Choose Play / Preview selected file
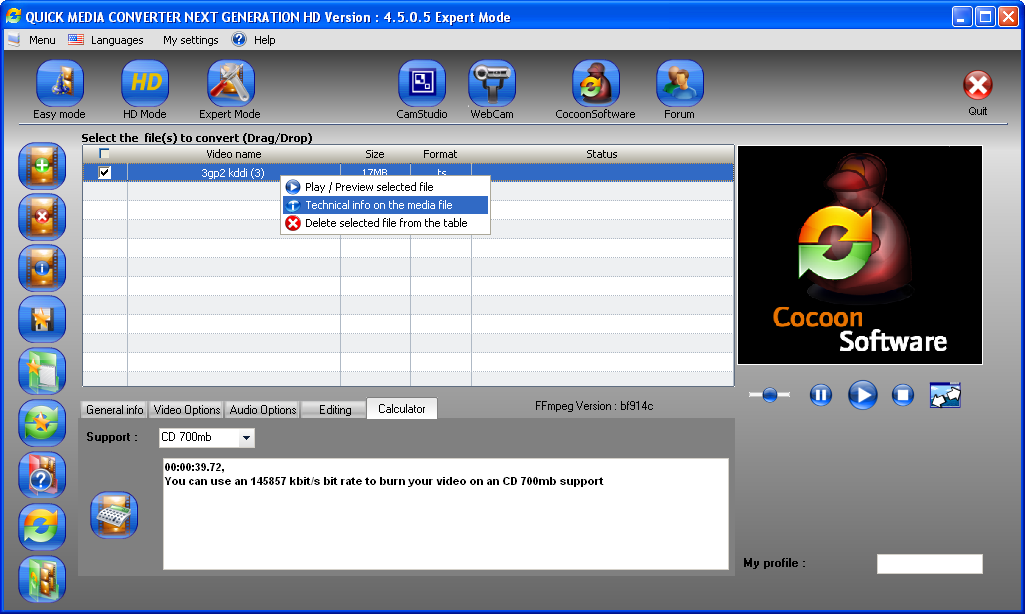The image size is (1025, 614). pos(386,187)
